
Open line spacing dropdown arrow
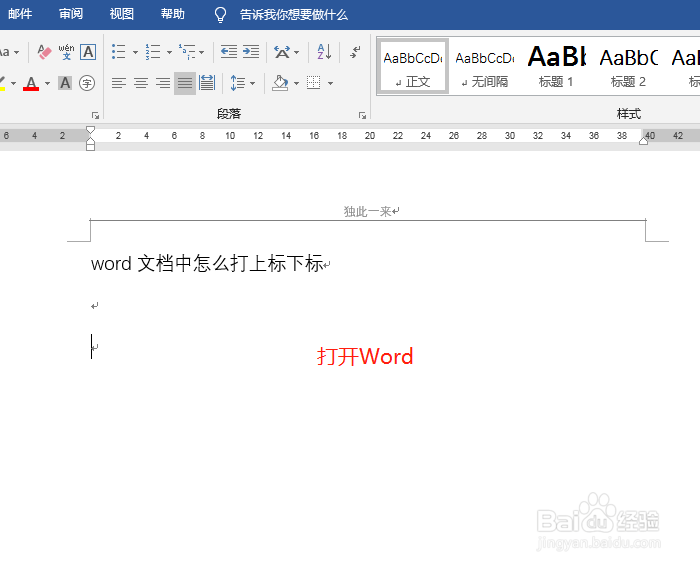coord(252,83)
